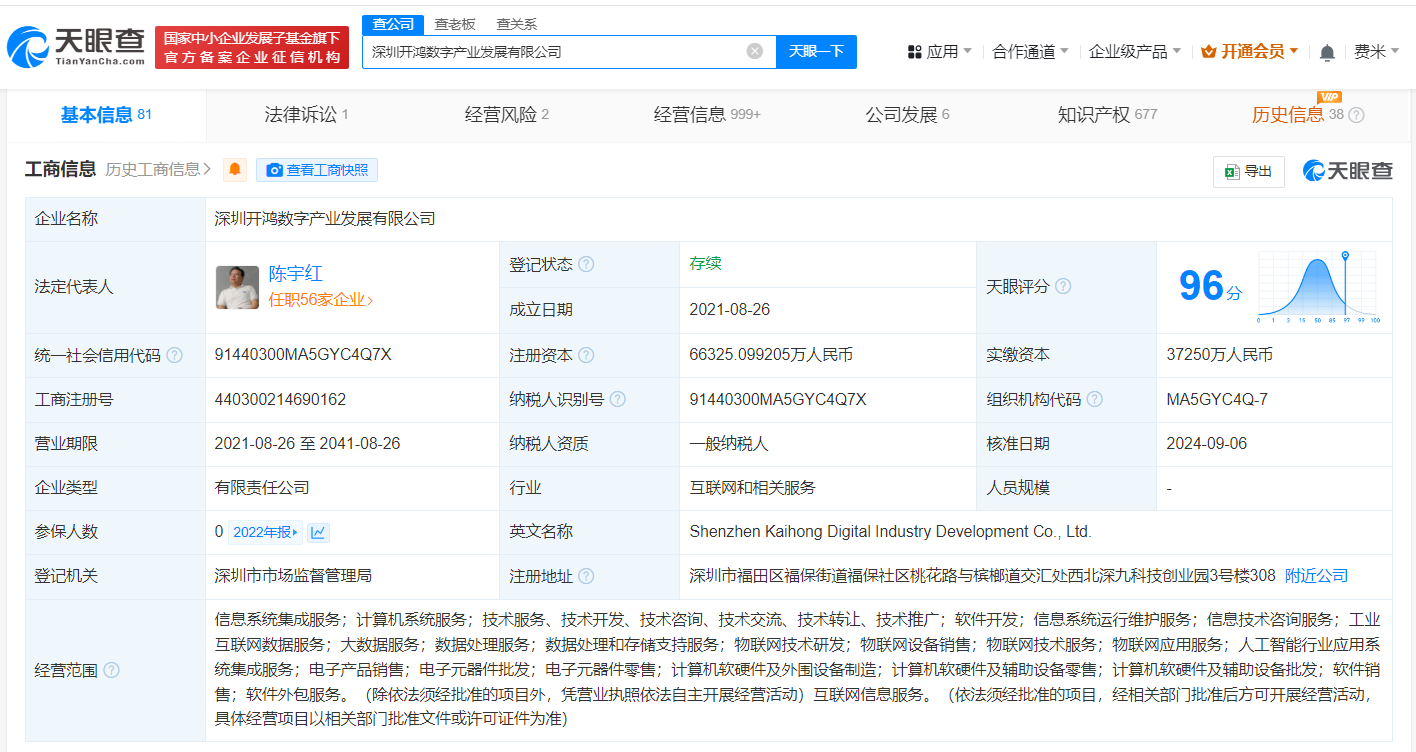Click the 有限责任公司 enterprise type value

click(262, 488)
